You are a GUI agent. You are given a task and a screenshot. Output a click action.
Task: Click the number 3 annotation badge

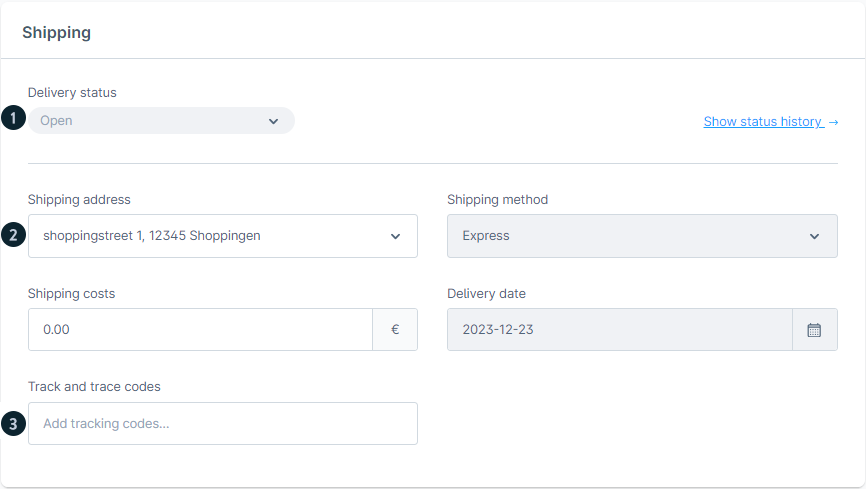coord(13,424)
